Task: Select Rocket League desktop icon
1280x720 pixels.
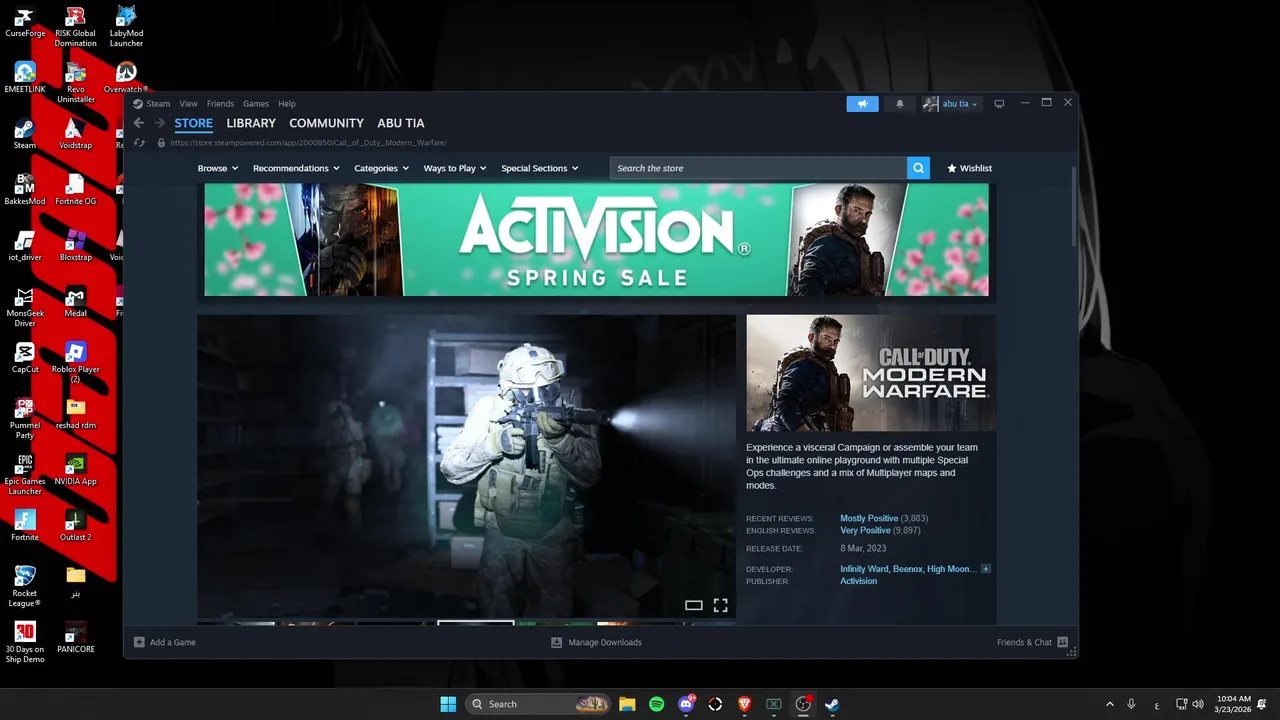Action: pos(25,586)
